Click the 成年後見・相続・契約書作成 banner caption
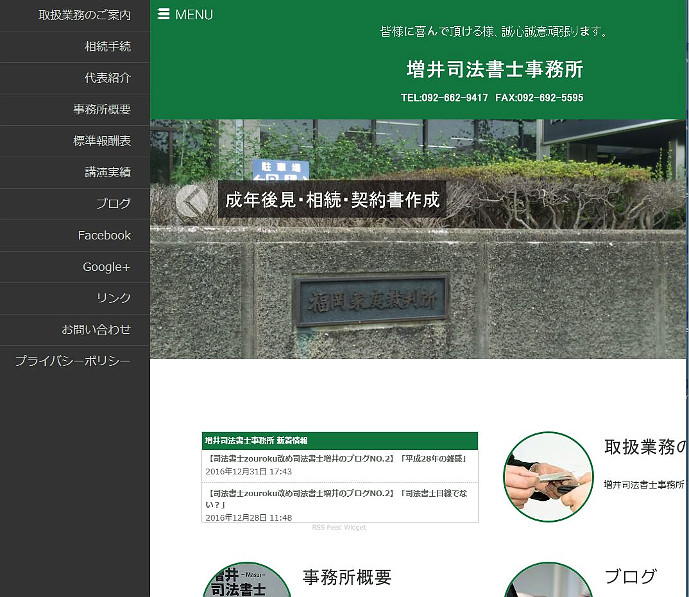Viewport: 689px width, 597px height. point(332,200)
